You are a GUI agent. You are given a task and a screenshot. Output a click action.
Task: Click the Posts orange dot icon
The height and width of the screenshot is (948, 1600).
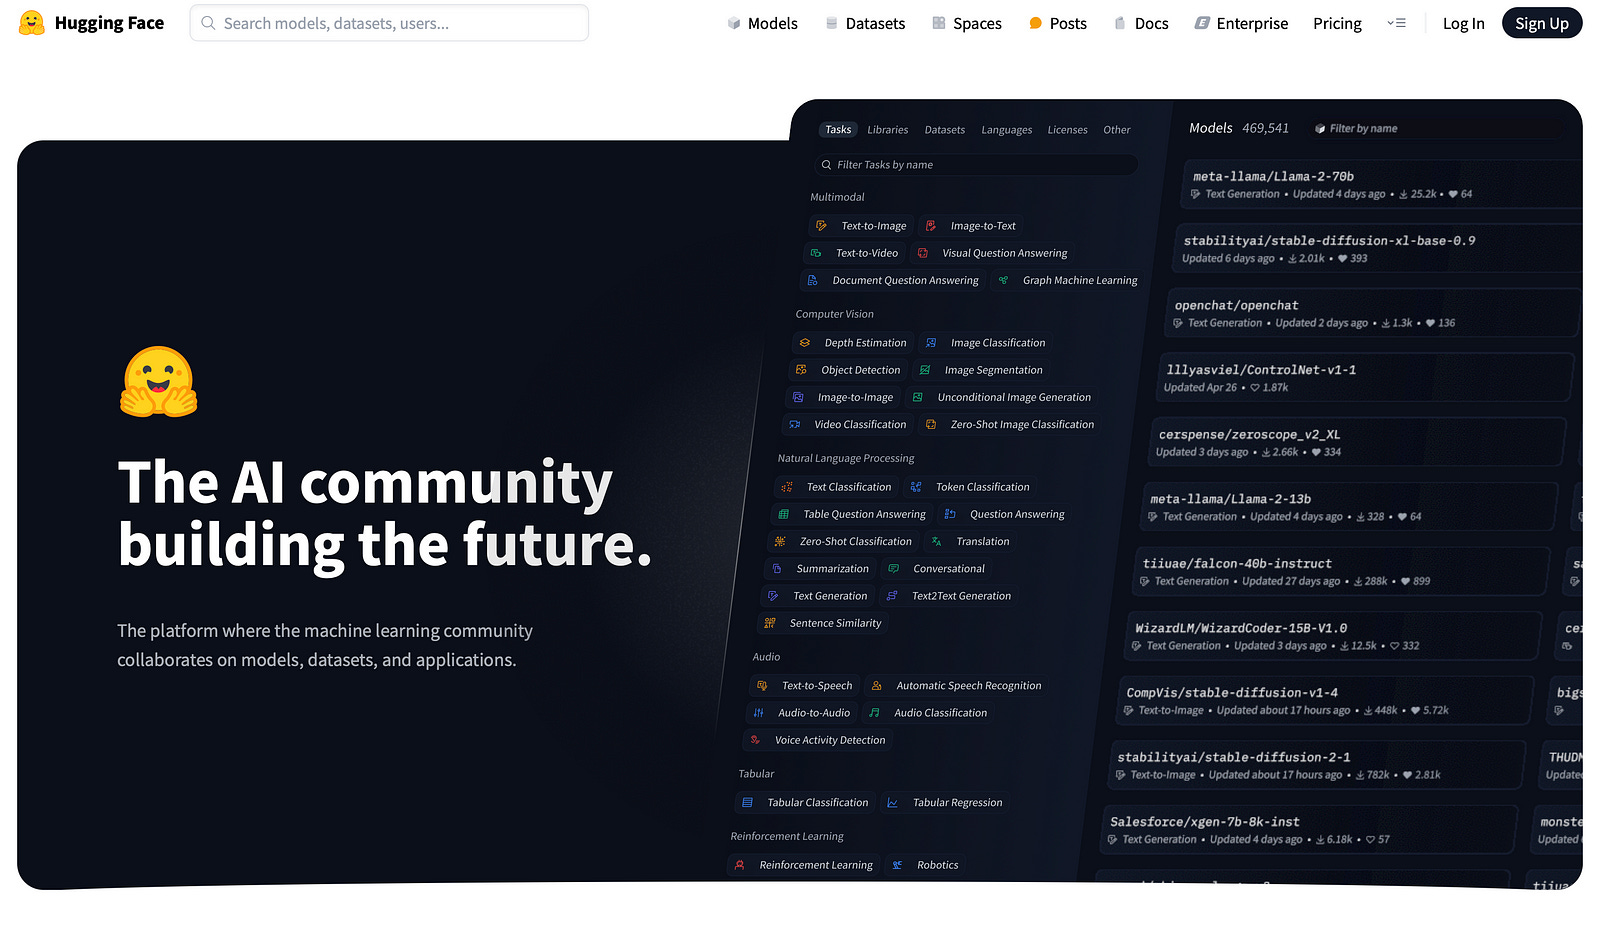click(1035, 23)
